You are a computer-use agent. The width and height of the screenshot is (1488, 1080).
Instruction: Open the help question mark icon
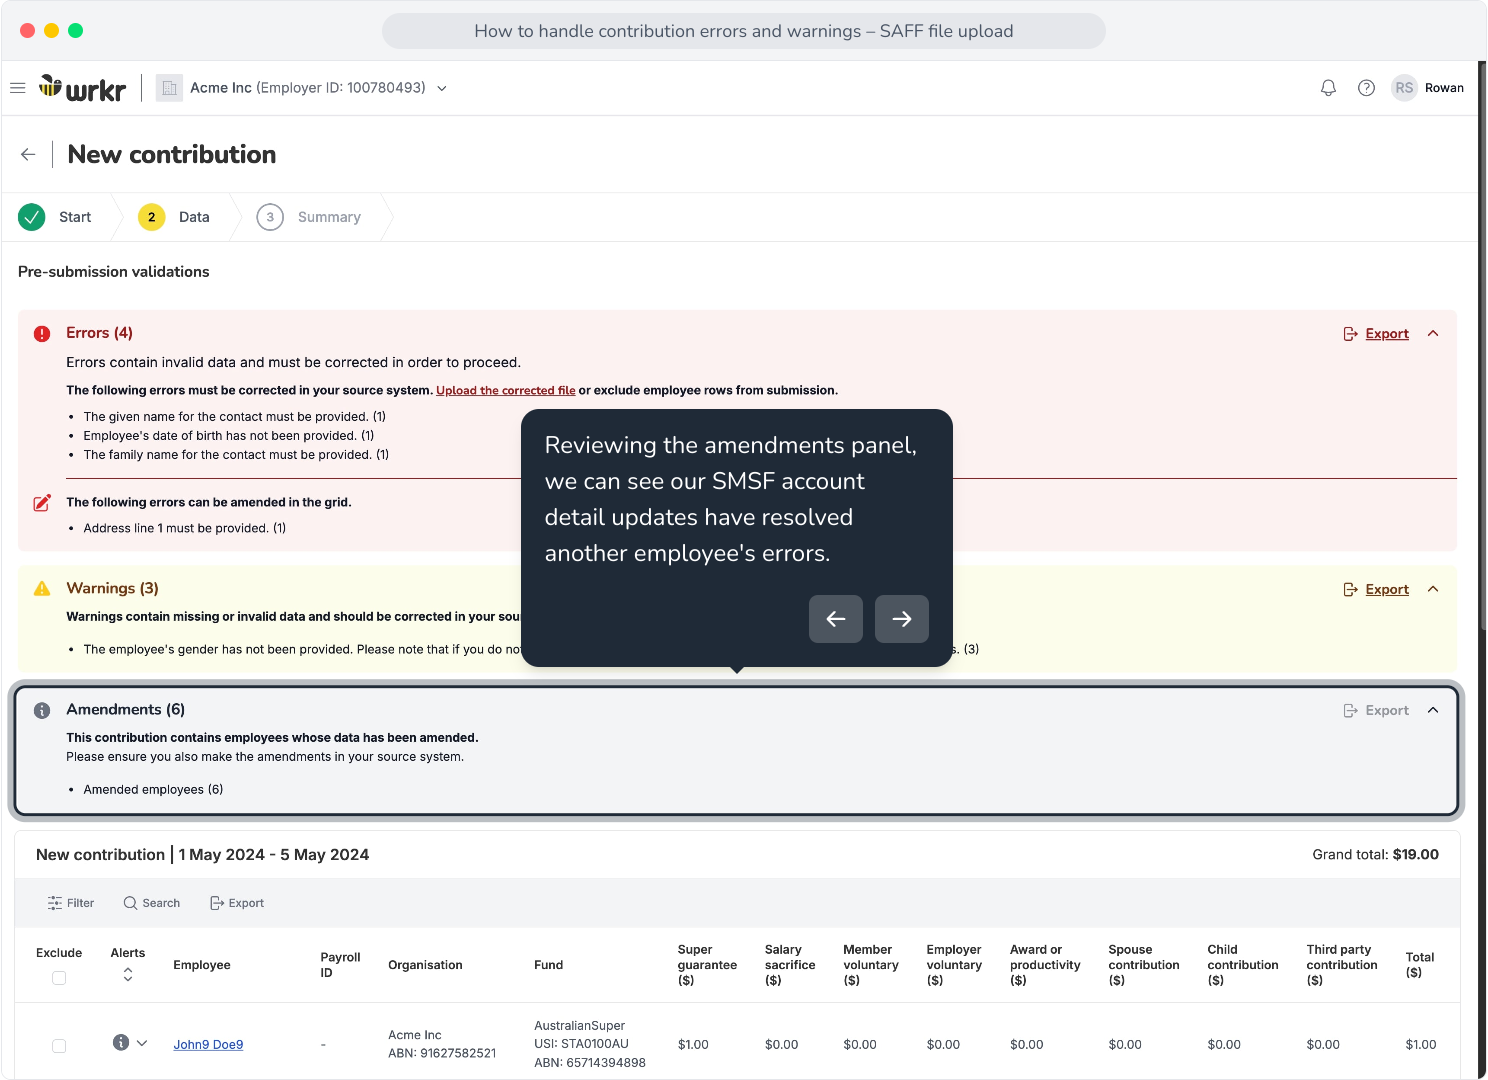1366,88
